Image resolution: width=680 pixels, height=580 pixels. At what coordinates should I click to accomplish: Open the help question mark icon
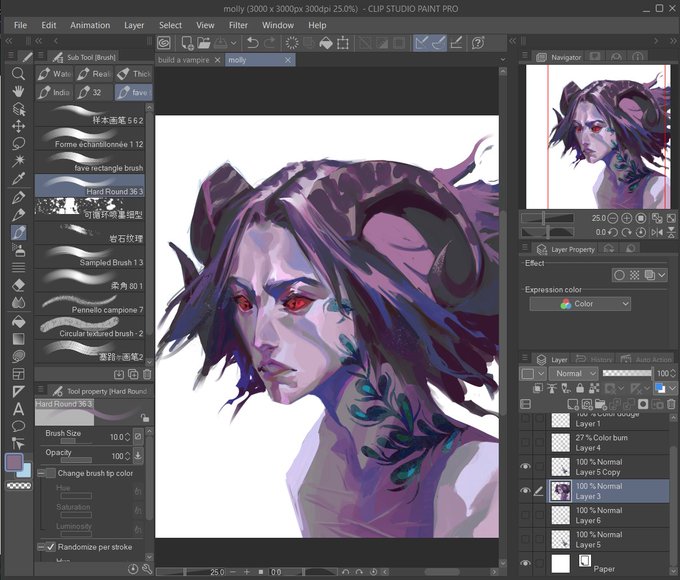[x=477, y=43]
